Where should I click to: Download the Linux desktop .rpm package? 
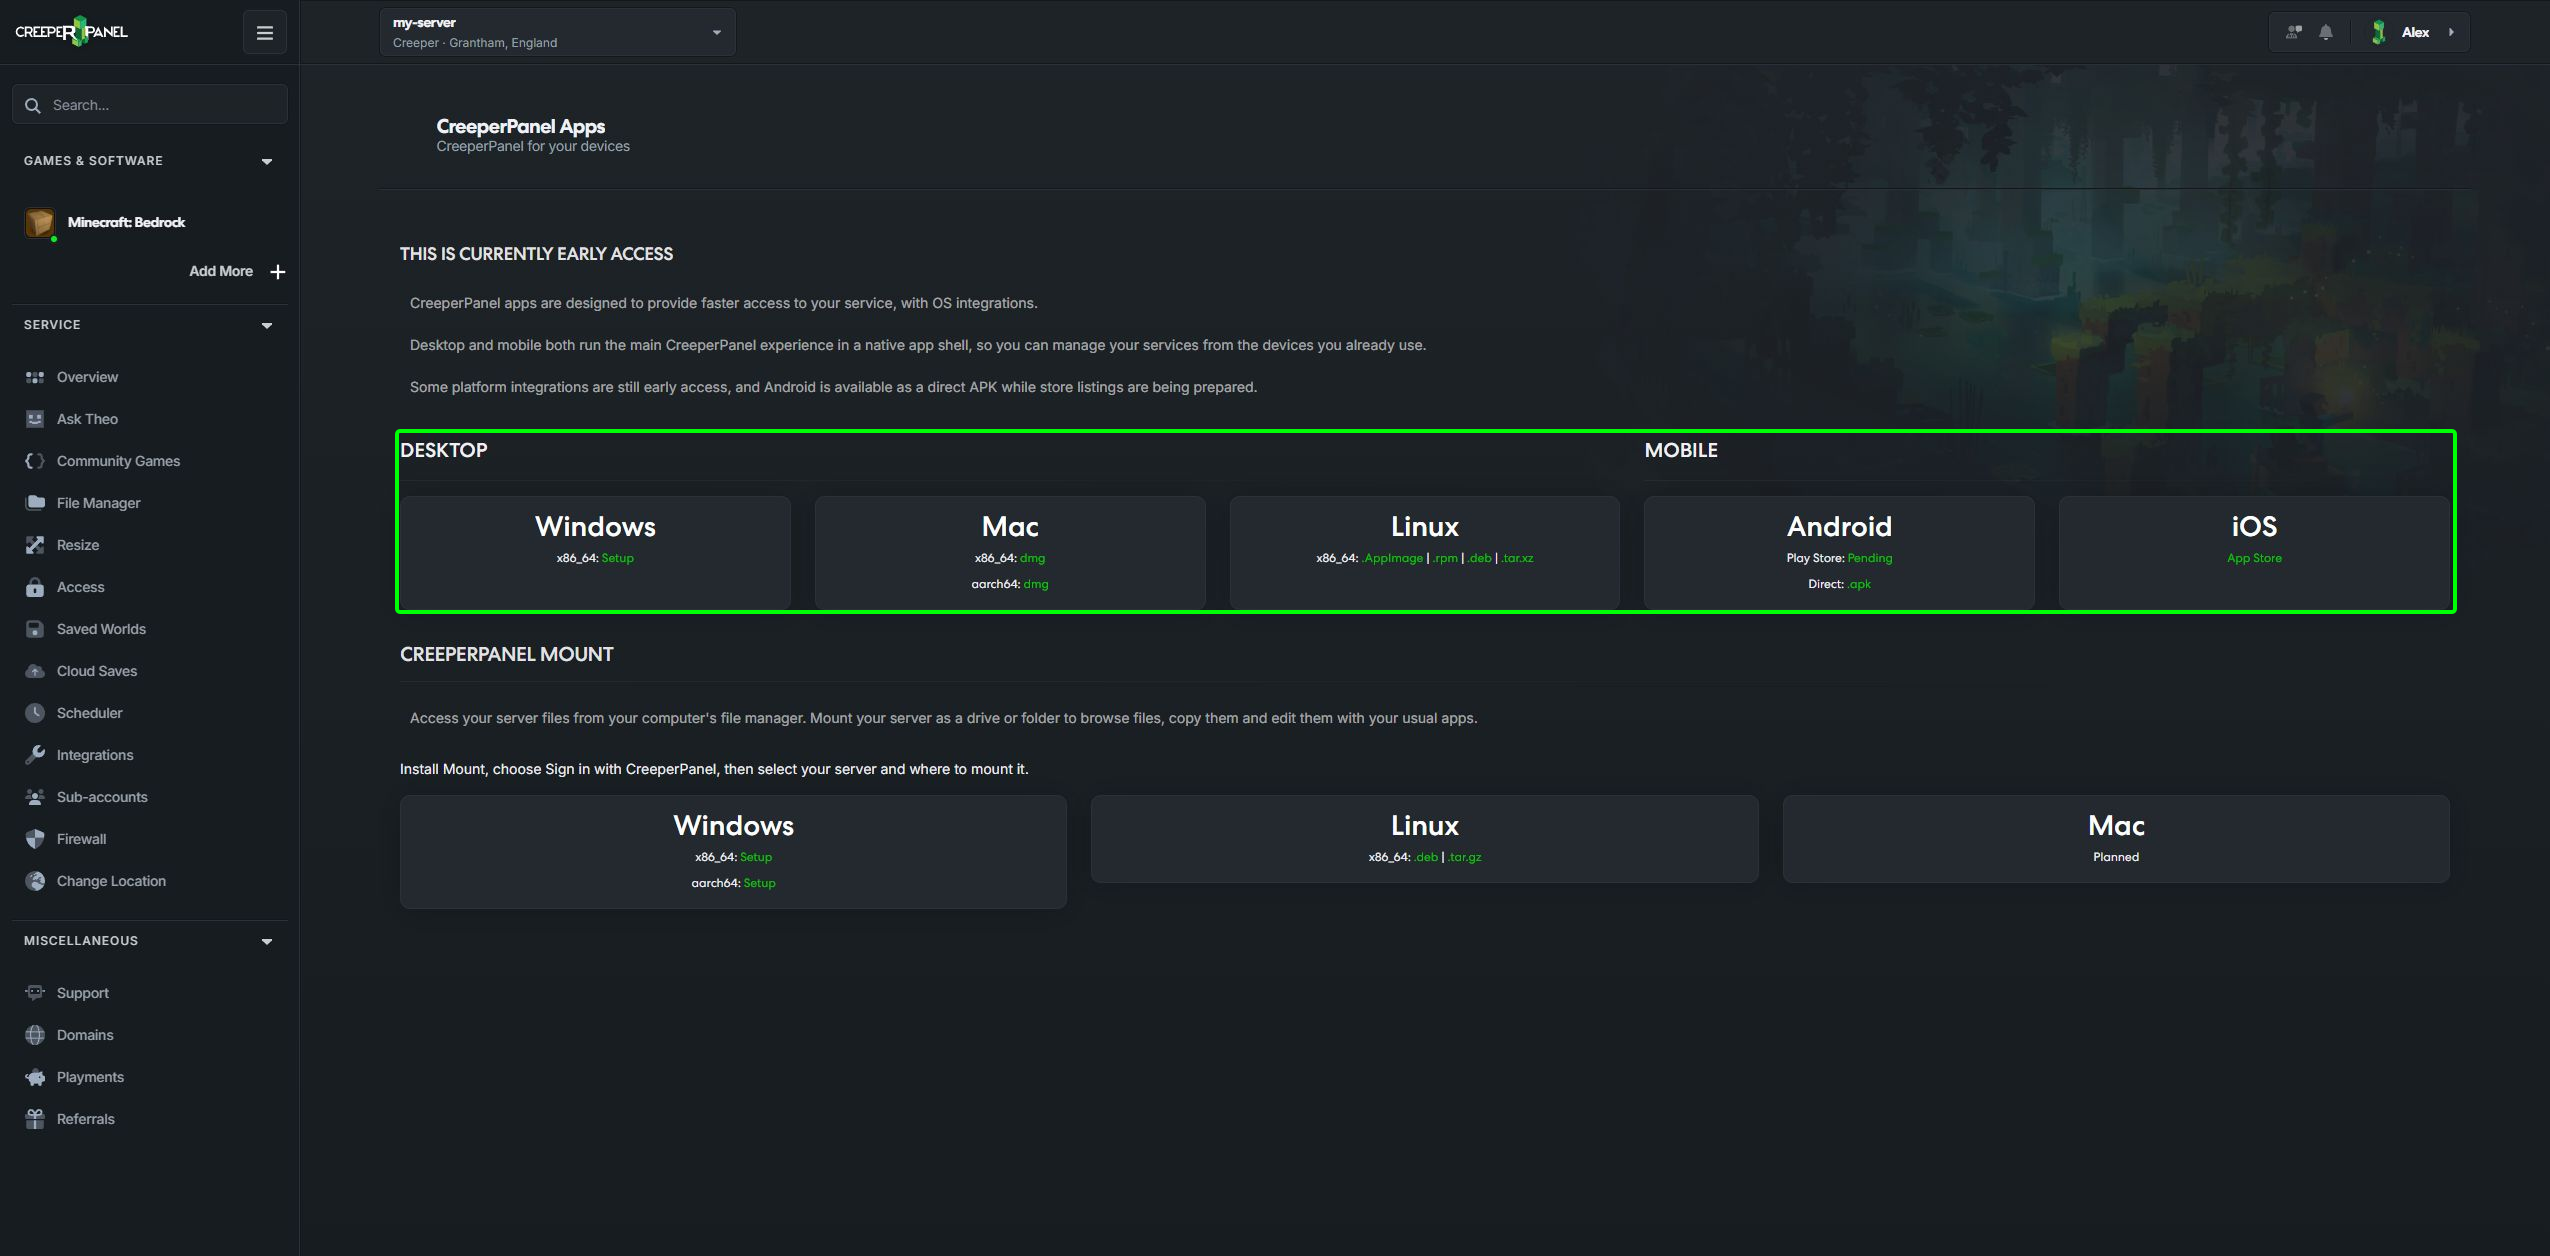[x=1445, y=558]
